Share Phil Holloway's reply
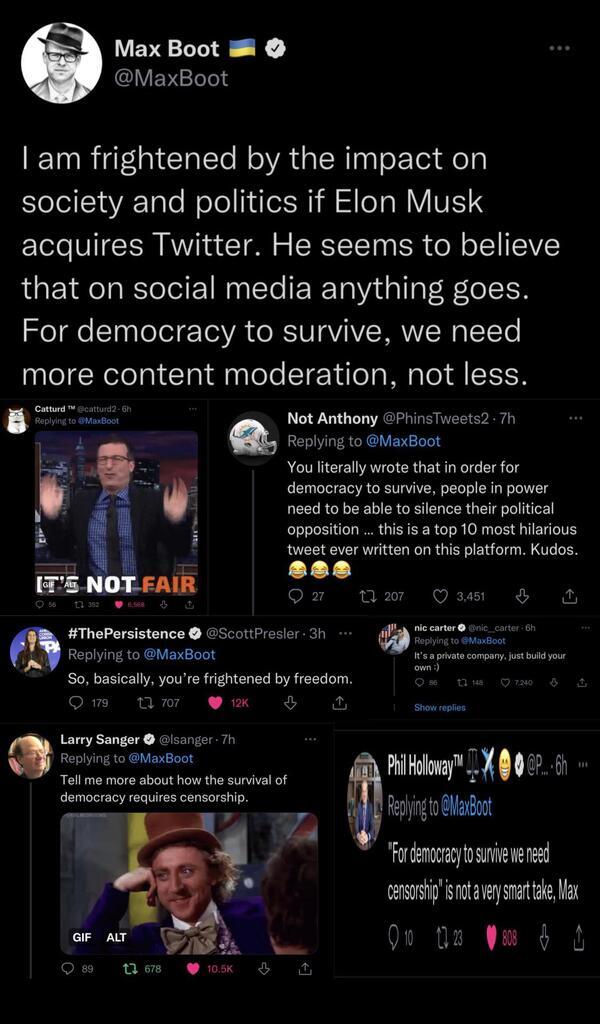 tap(578, 938)
